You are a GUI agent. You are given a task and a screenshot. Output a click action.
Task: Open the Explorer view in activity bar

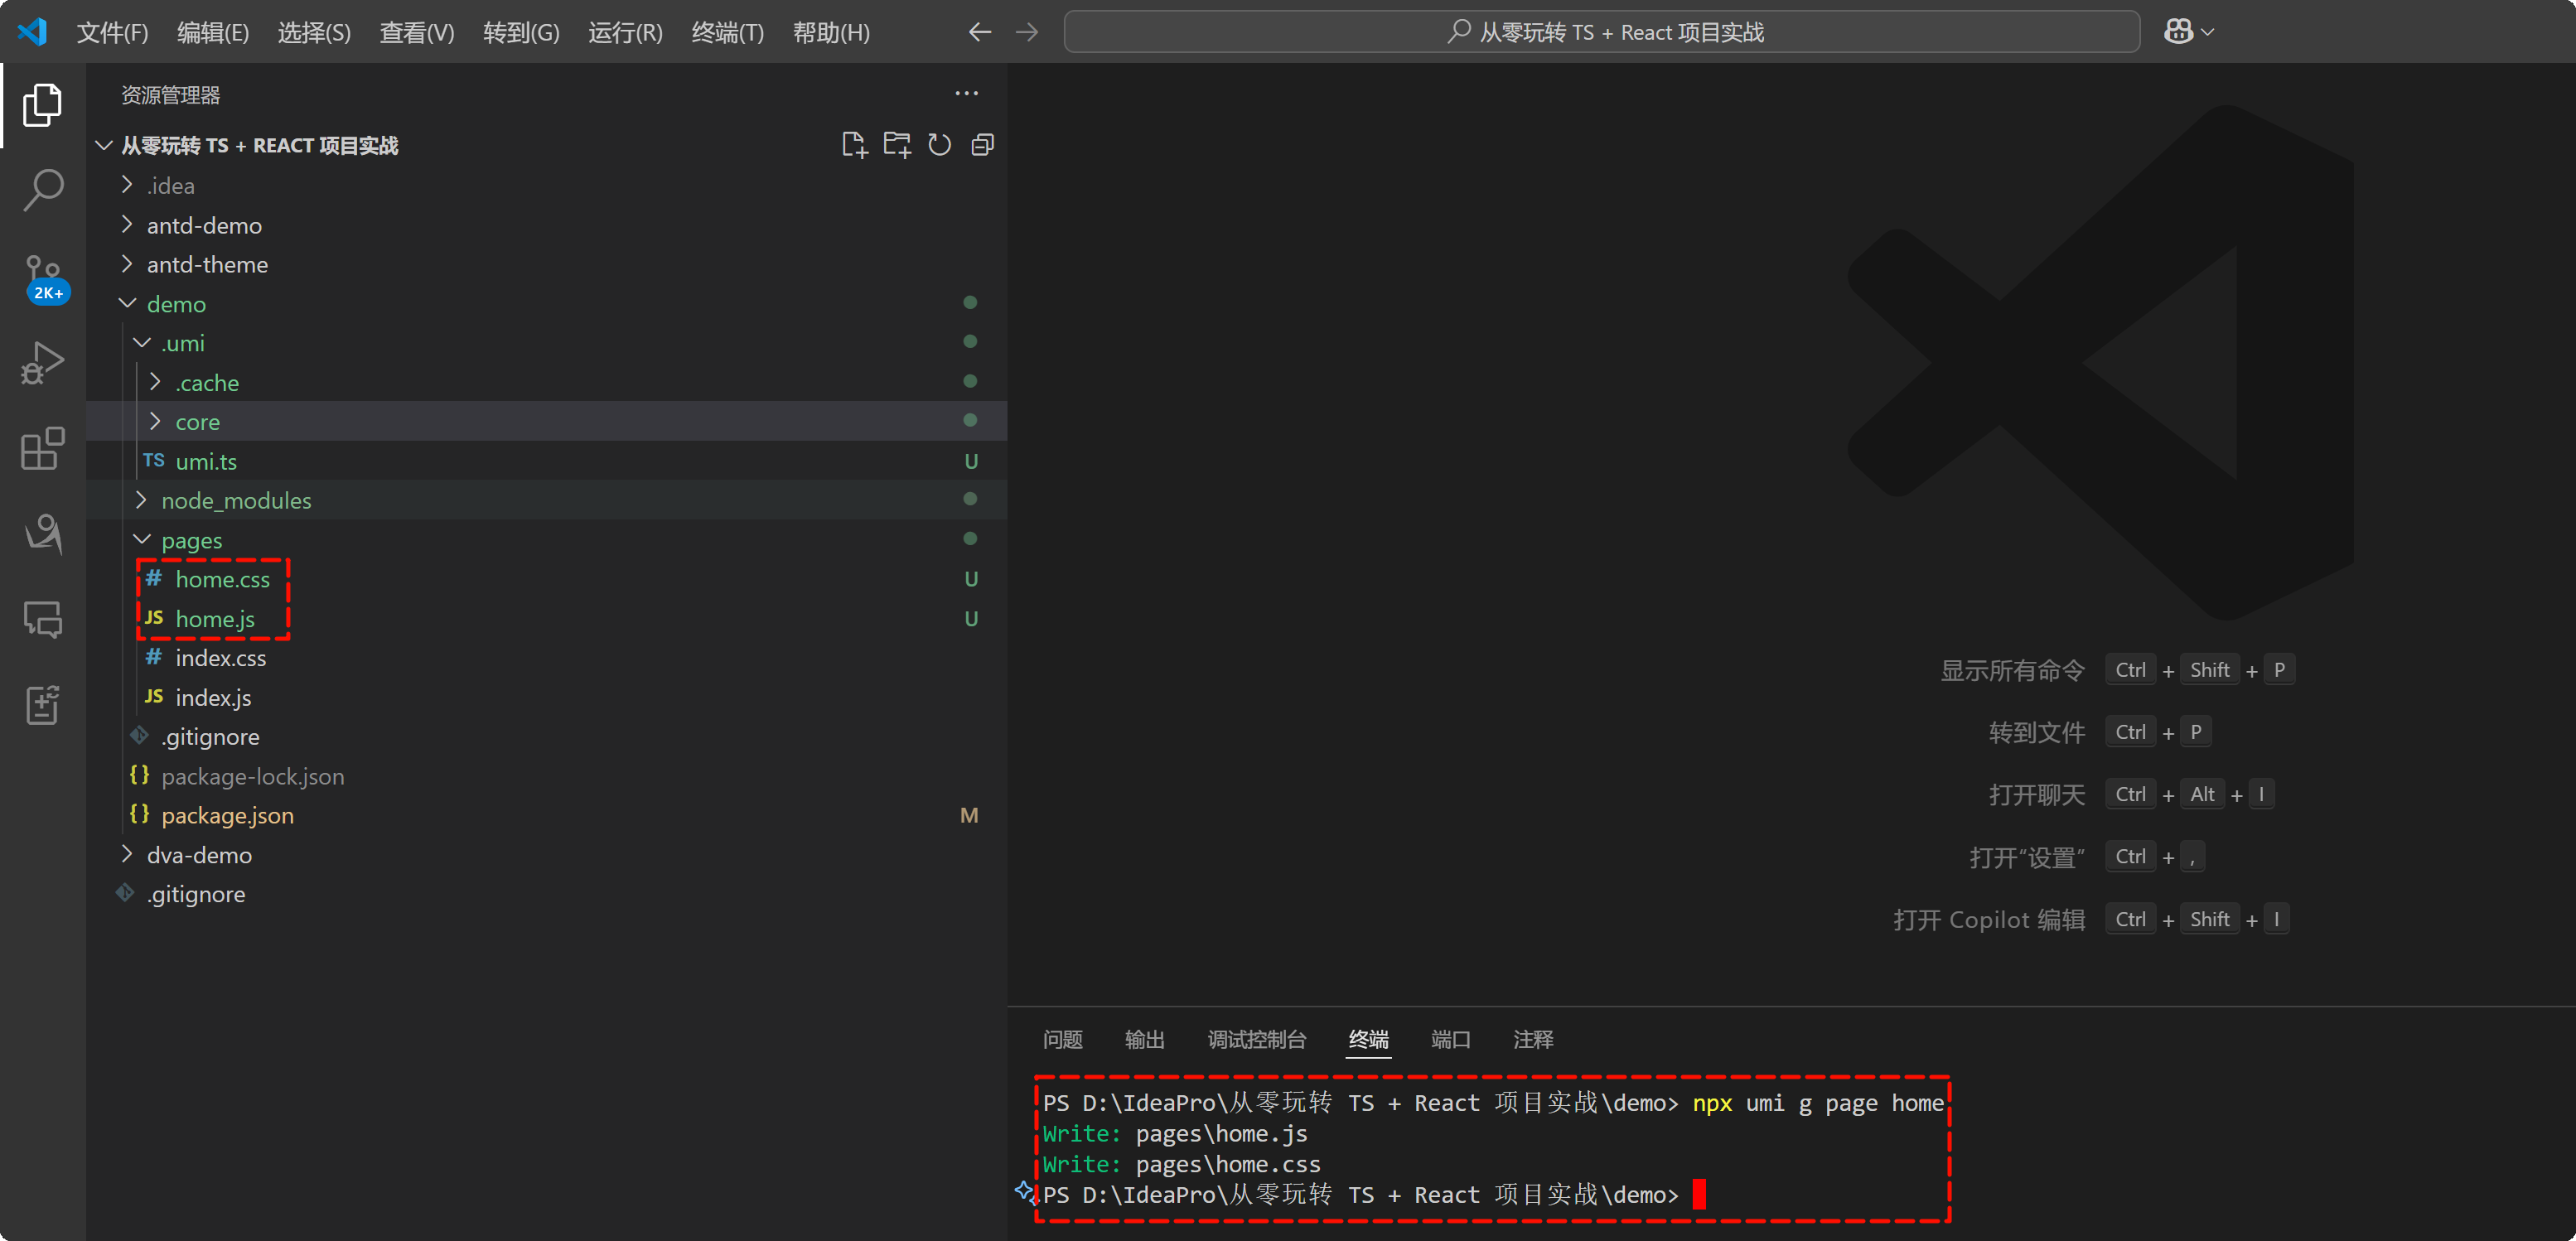(43, 105)
